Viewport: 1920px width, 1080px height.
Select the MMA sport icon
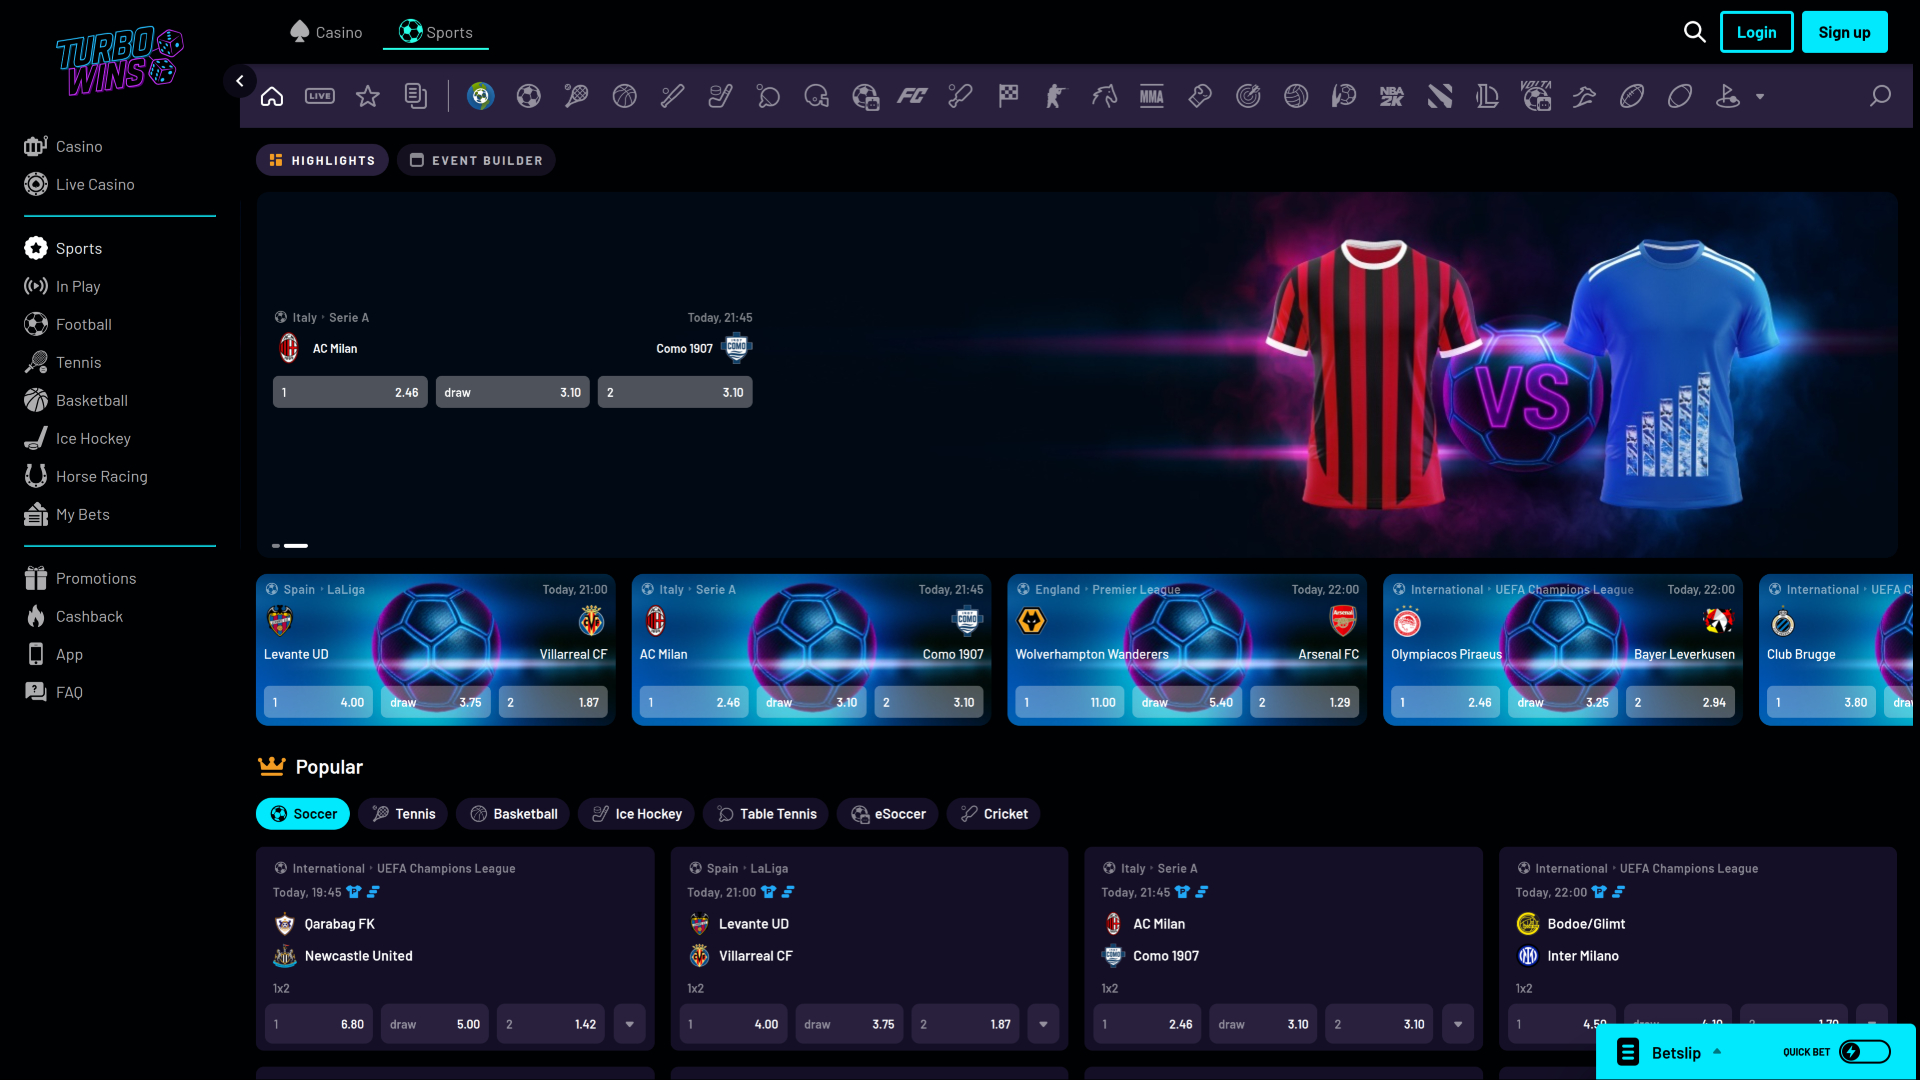(x=1151, y=95)
